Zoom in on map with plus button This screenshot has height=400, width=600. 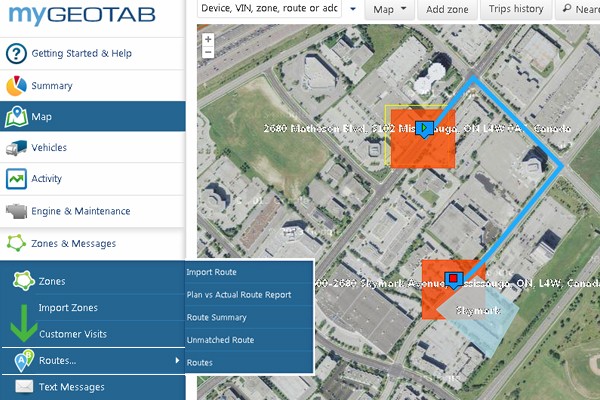[x=208, y=41]
